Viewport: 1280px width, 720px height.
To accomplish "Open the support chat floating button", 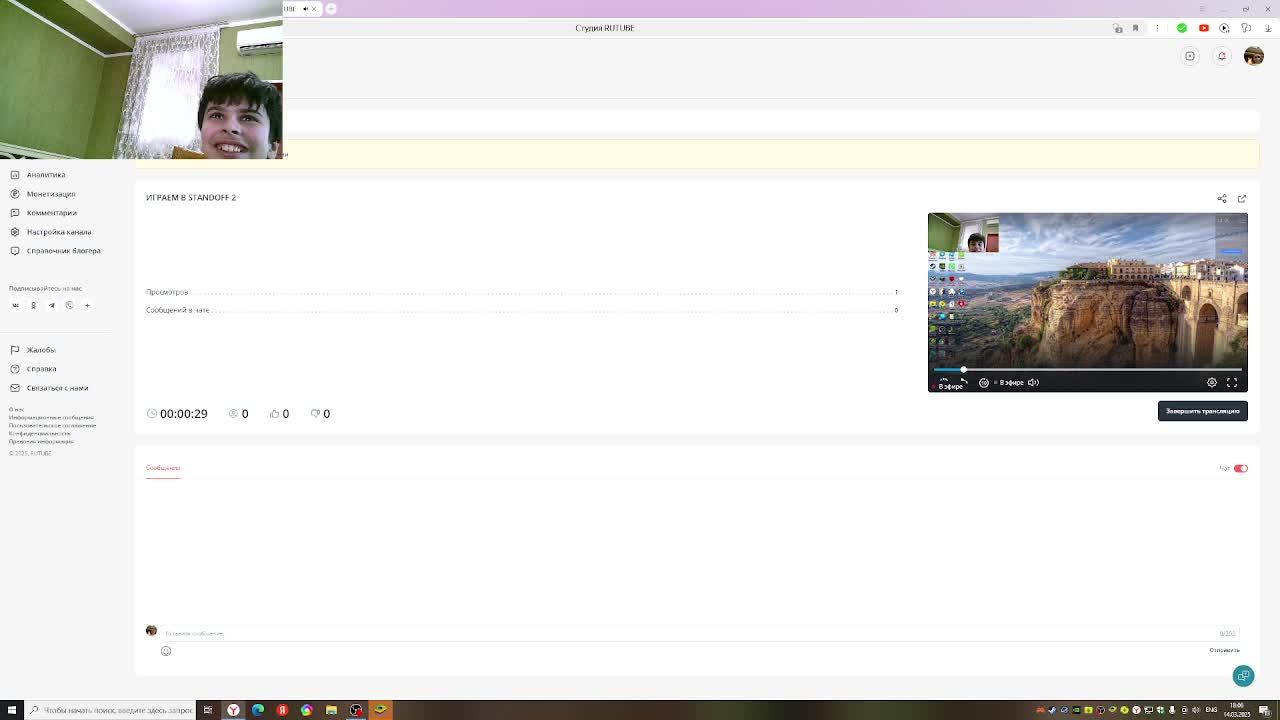I will [1243, 676].
